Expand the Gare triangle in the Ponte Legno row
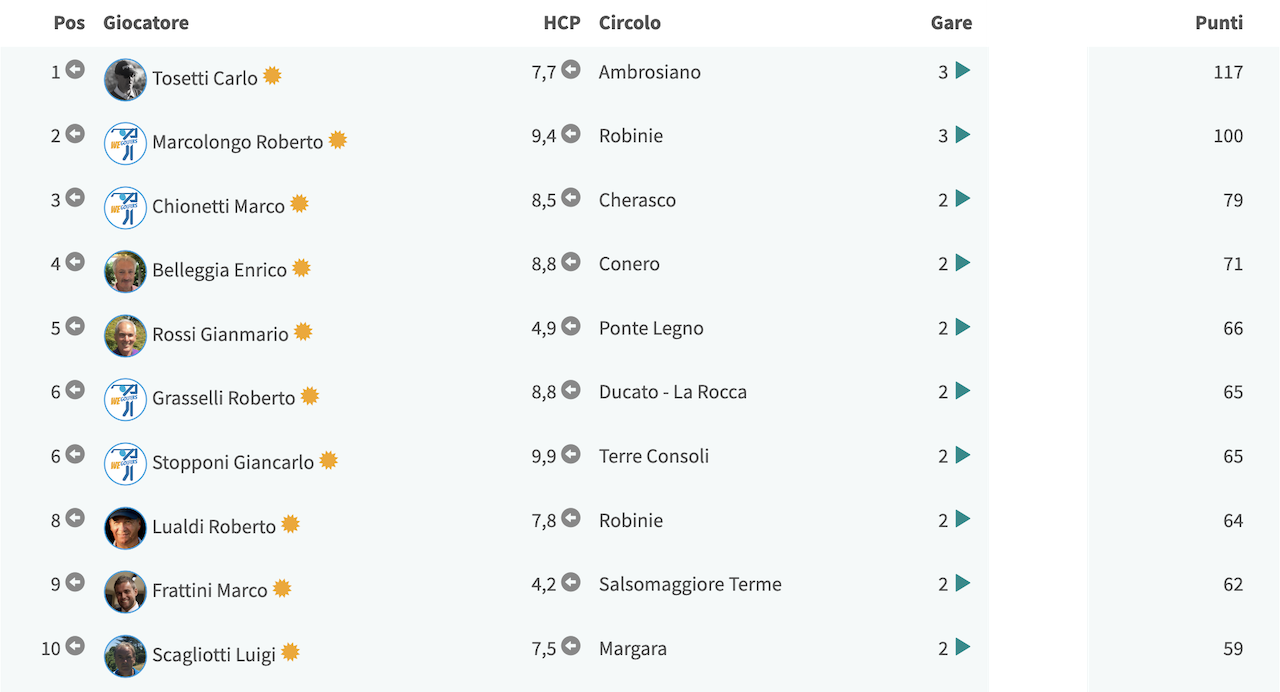Viewport: 1280px width, 692px height. click(x=963, y=327)
